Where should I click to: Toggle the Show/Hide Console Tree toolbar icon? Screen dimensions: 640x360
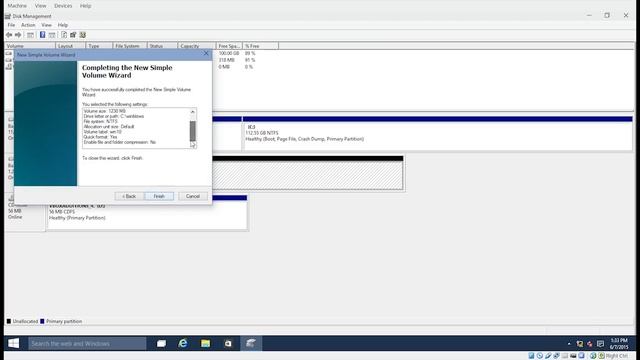point(30,35)
